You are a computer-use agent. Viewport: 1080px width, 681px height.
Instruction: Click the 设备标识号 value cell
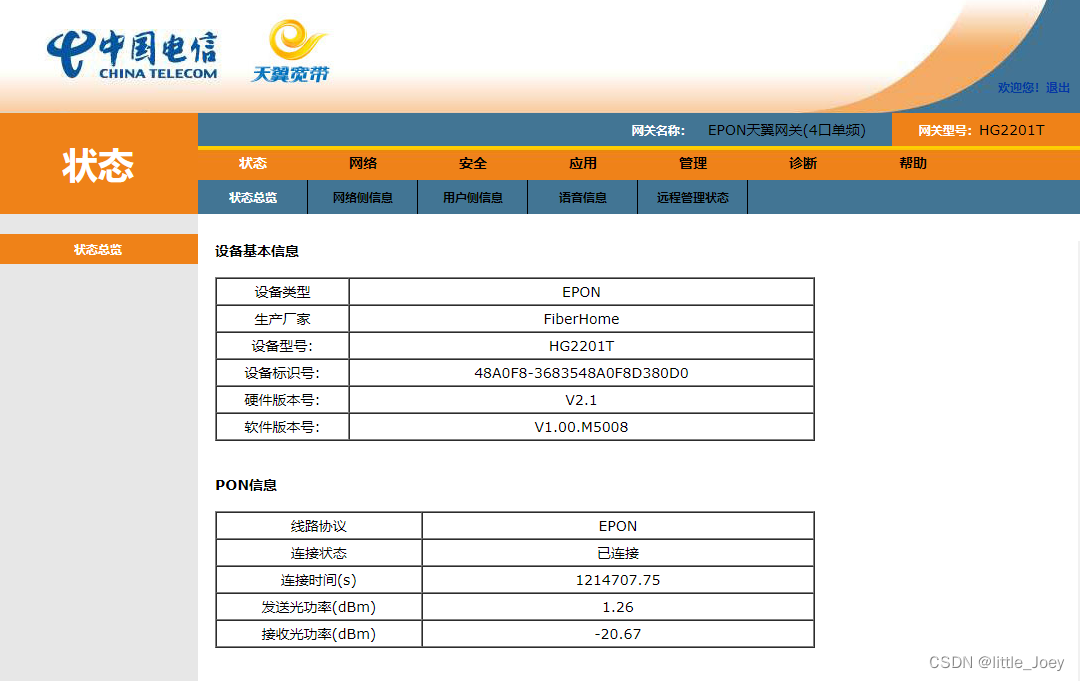click(x=581, y=372)
